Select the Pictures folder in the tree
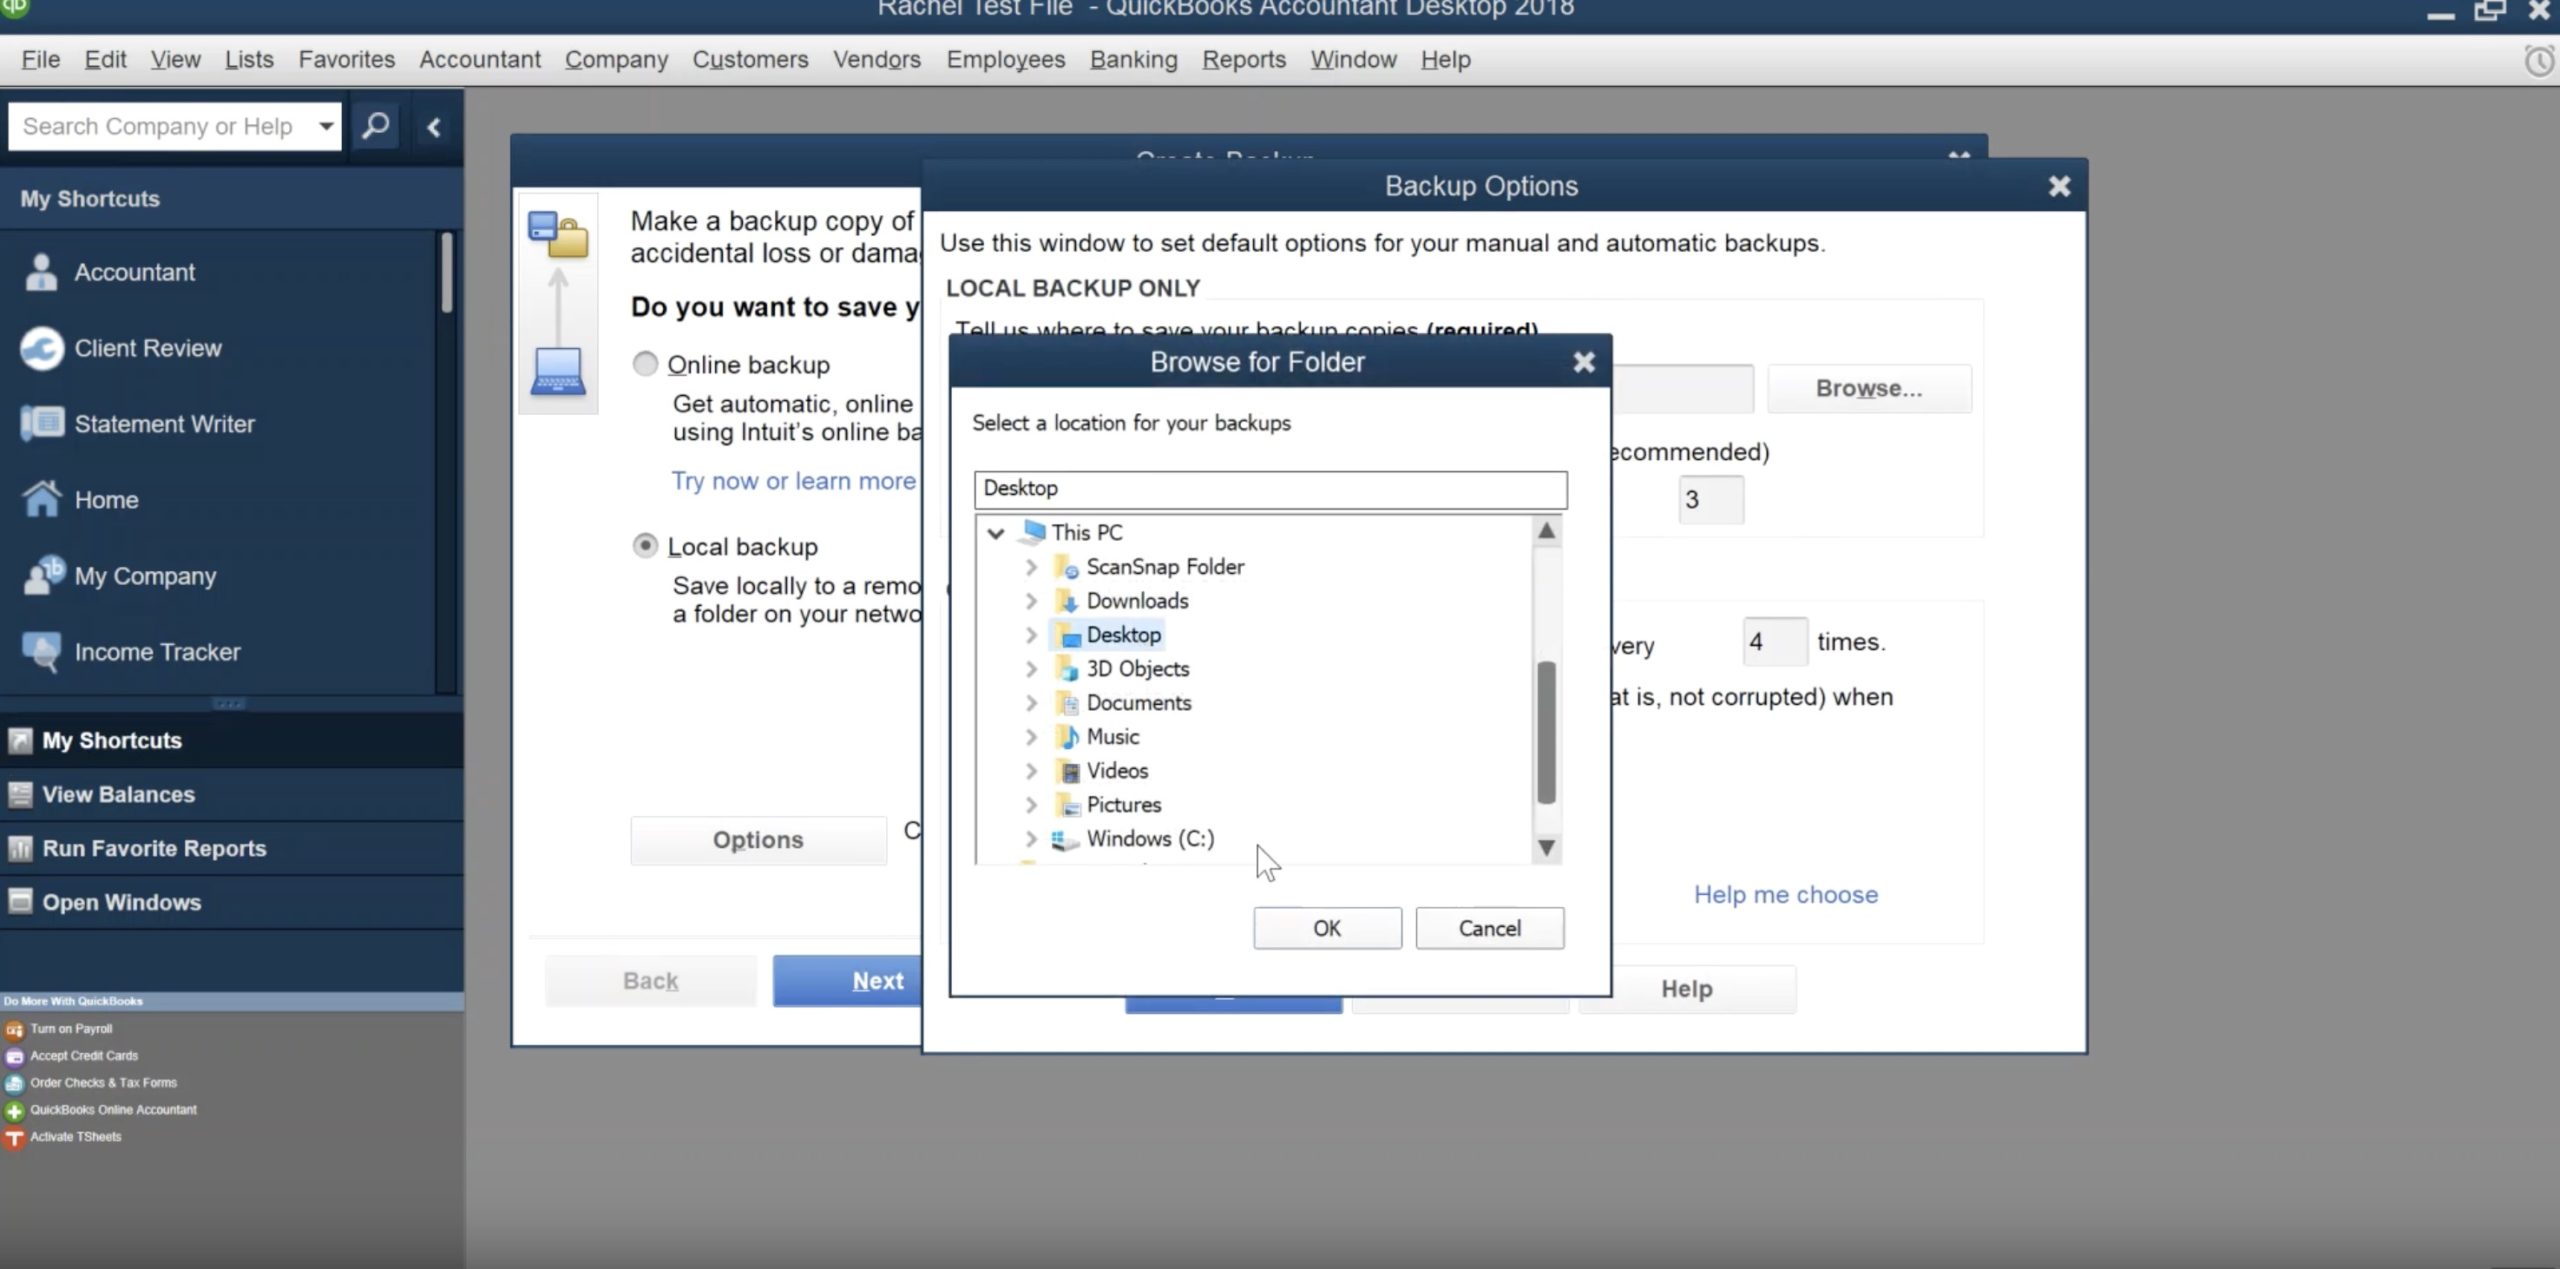 [1123, 805]
